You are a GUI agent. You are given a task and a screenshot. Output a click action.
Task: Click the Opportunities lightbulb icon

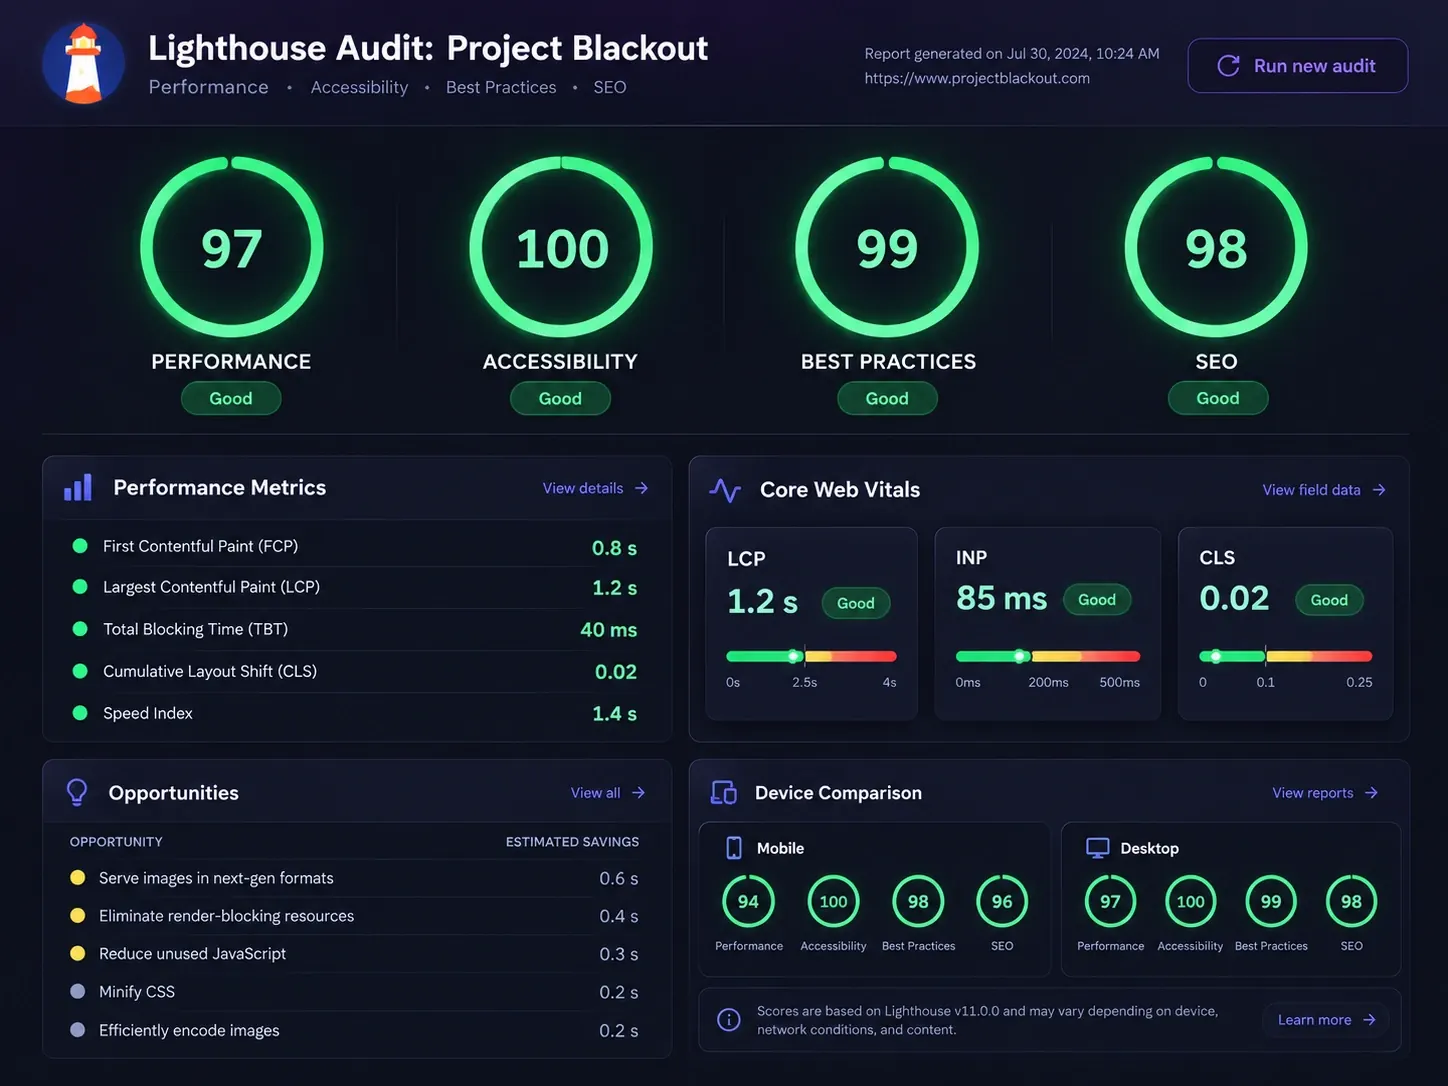pos(77,793)
